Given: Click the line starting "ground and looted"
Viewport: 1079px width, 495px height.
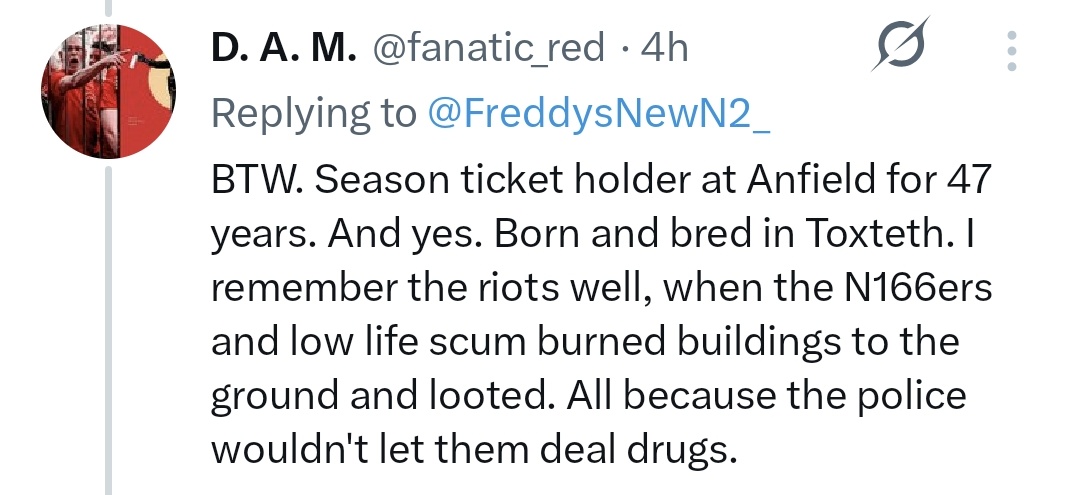Looking at the screenshot, I should [x=588, y=395].
